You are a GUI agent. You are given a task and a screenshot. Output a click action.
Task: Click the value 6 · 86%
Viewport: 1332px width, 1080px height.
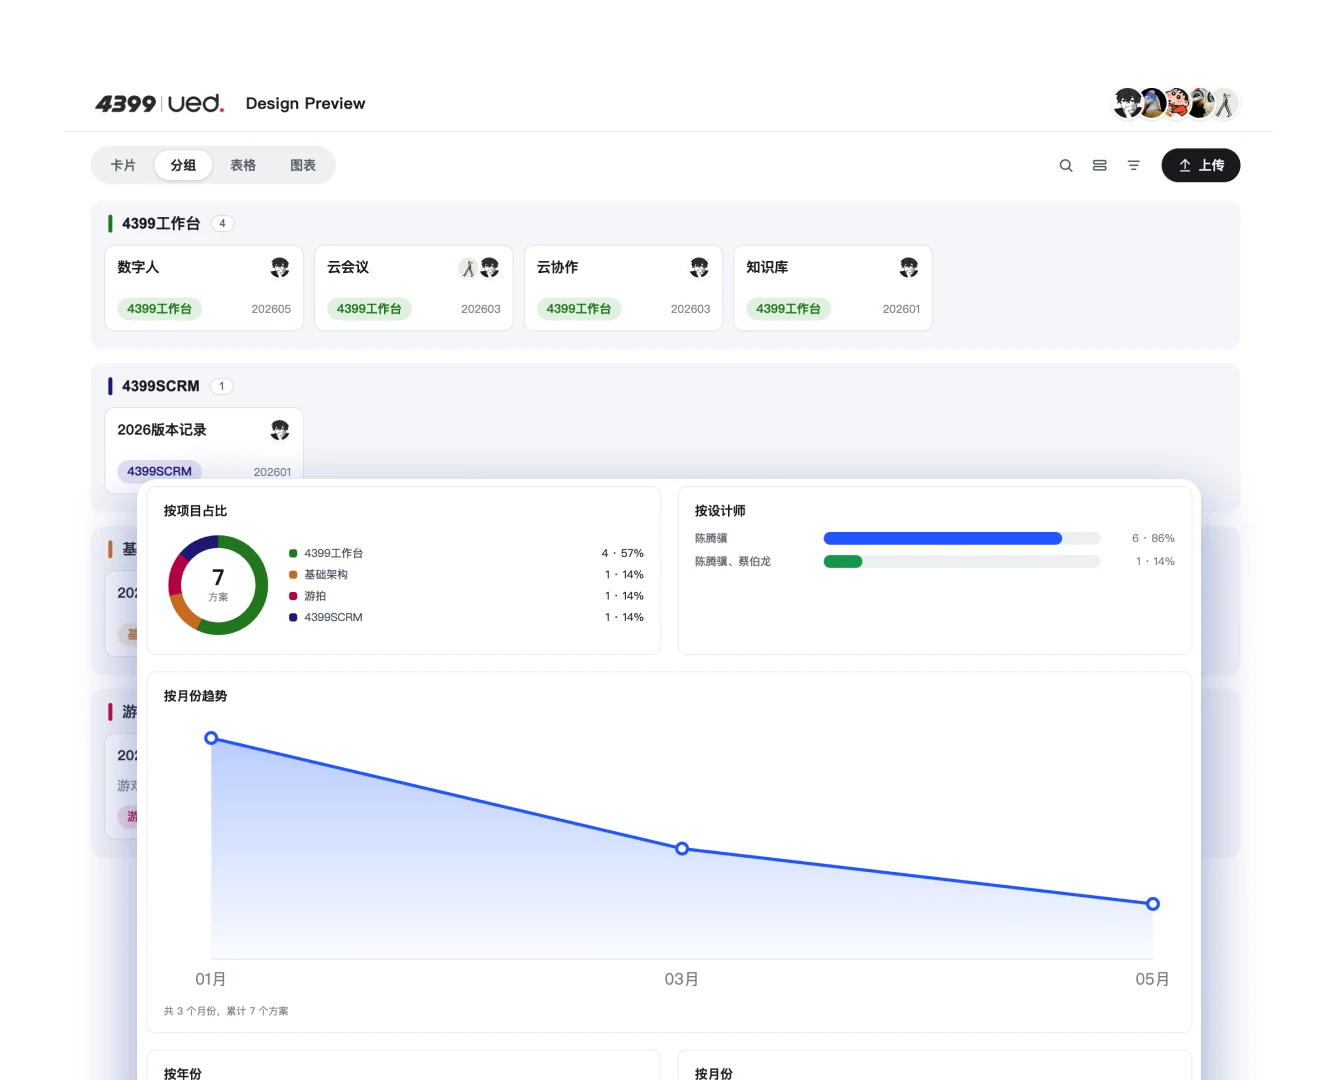[1153, 538]
